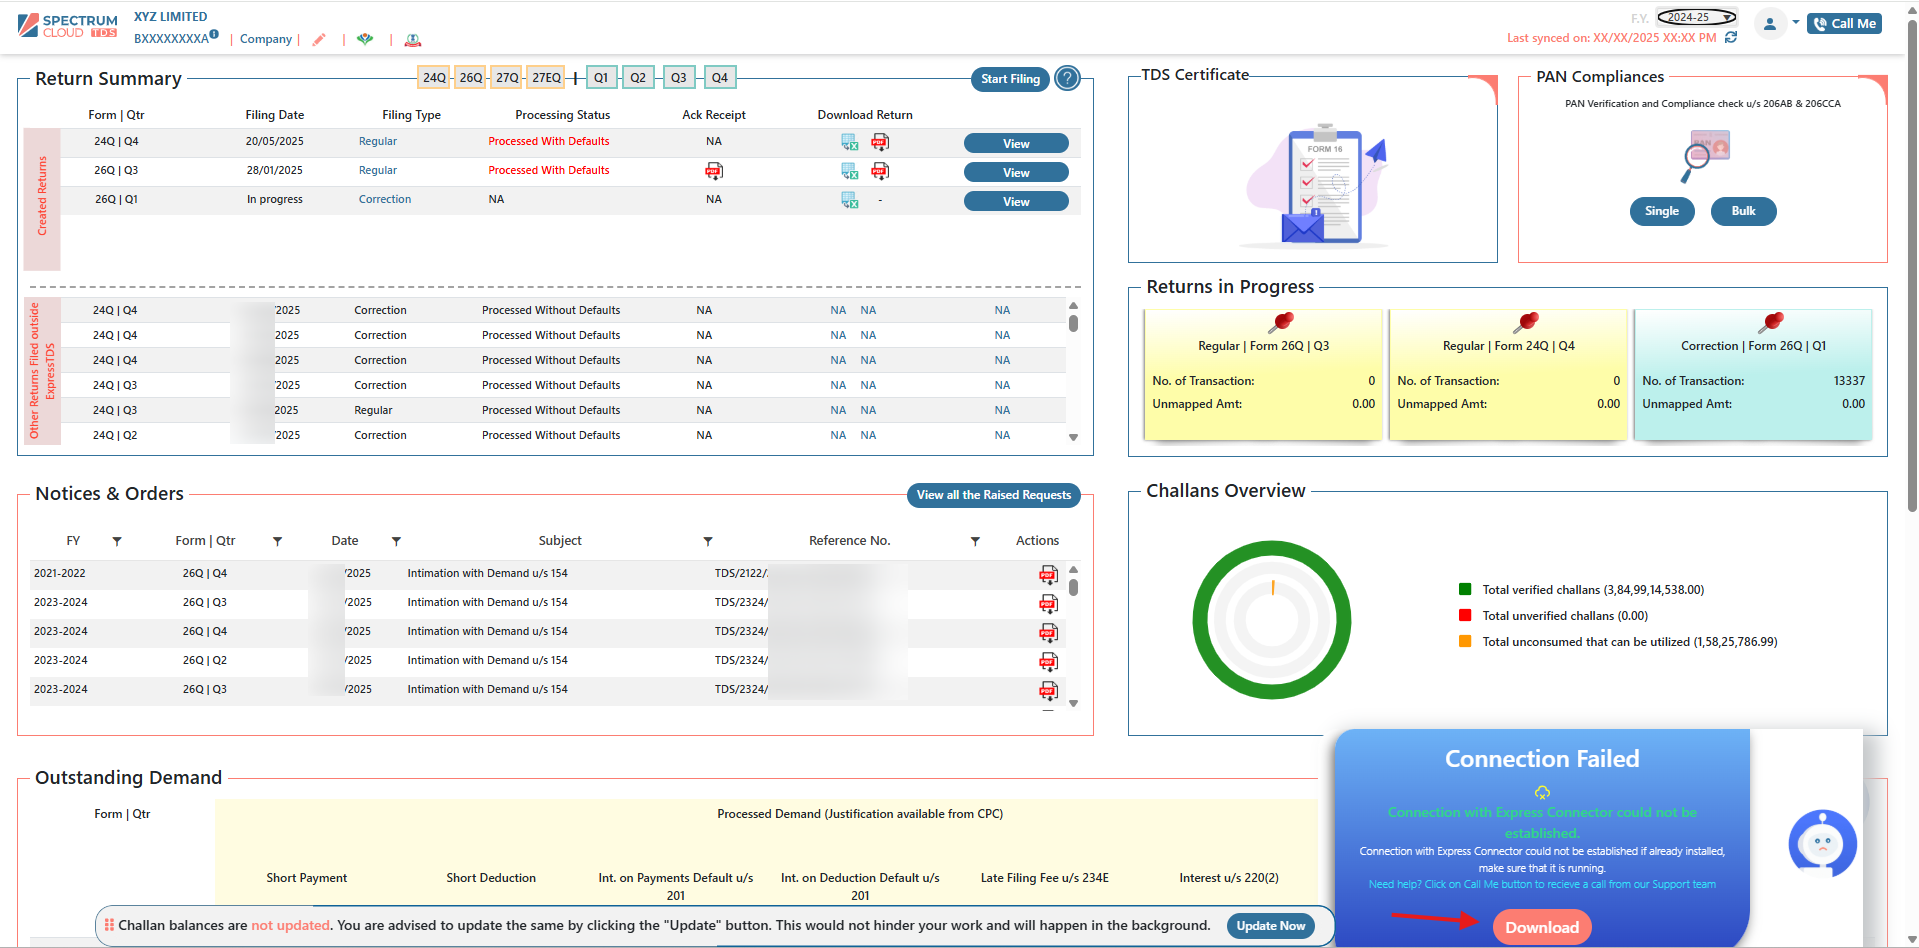Open the F.Y. 2024-25 dropdown
This screenshot has height=948, width=1919.
1697,17
